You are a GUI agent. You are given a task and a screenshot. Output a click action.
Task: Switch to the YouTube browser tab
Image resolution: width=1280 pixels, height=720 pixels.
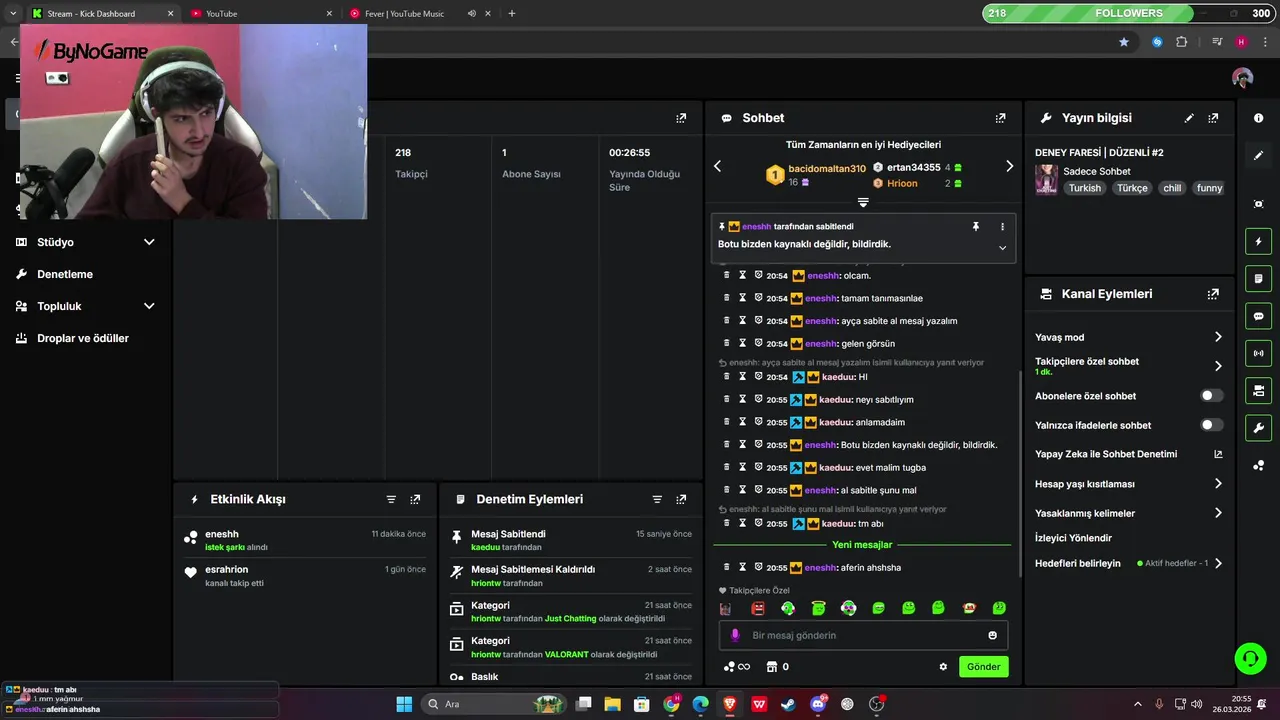point(262,14)
